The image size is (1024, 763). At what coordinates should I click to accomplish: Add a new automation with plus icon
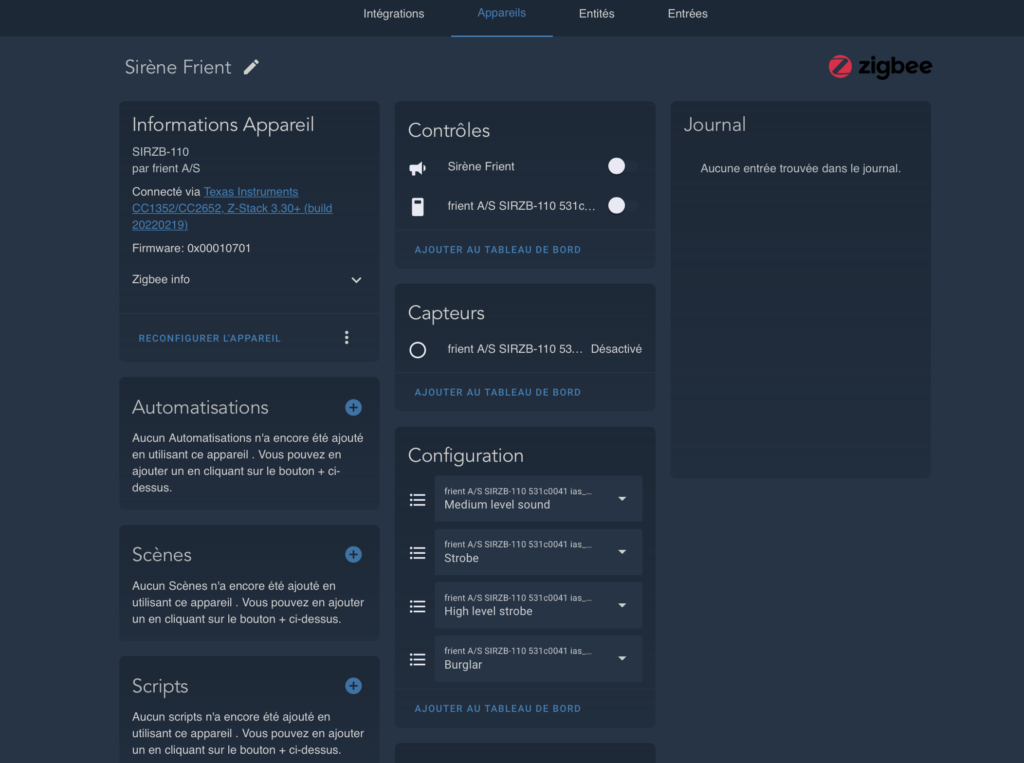(353, 408)
